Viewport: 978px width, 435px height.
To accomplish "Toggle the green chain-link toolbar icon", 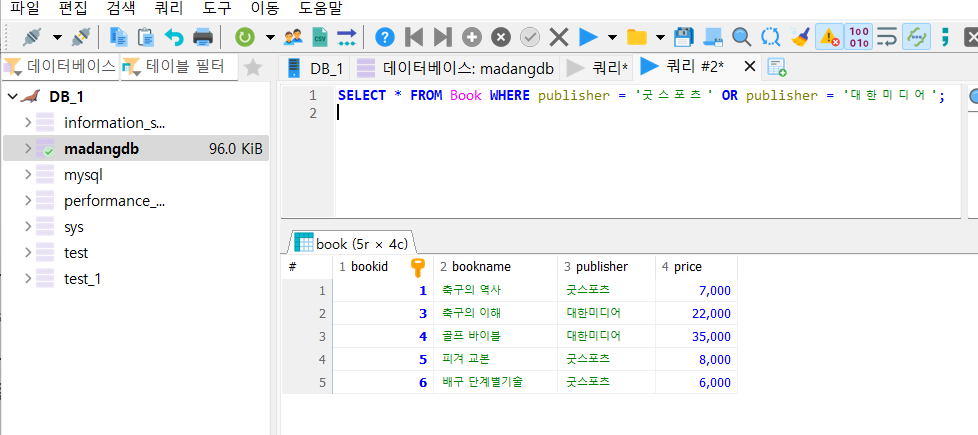I will click(x=916, y=37).
